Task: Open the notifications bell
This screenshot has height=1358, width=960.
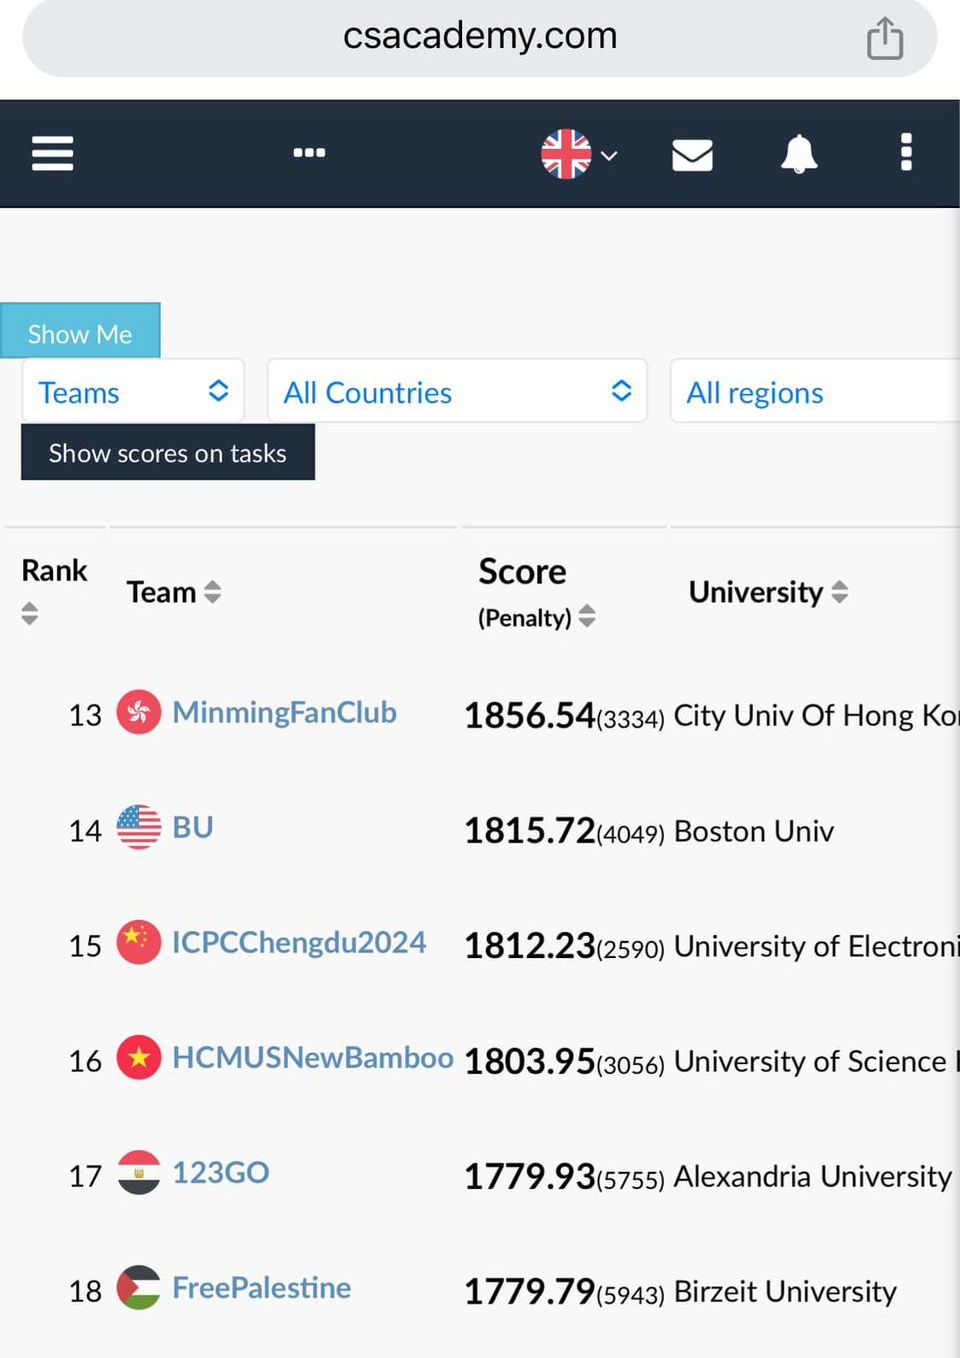Action: [x=799, y=154]
